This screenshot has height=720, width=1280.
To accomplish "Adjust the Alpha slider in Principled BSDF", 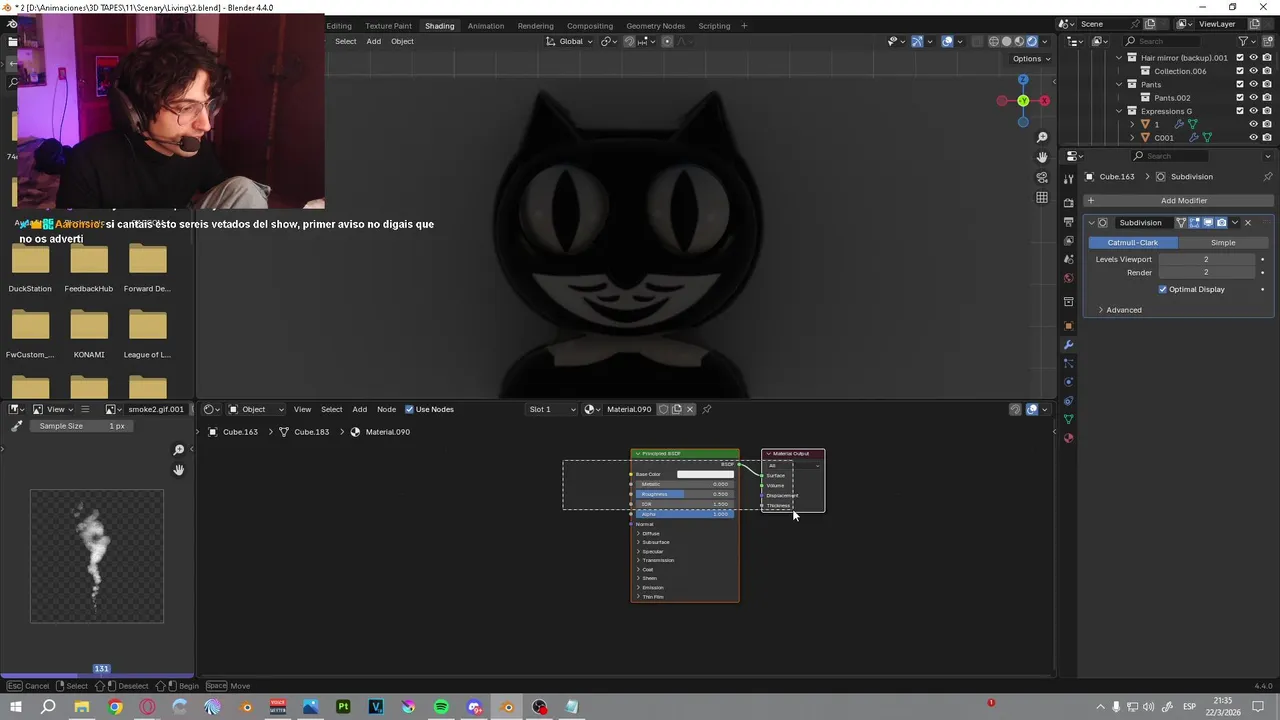I will pyautogui.click(x=684, y=514).
